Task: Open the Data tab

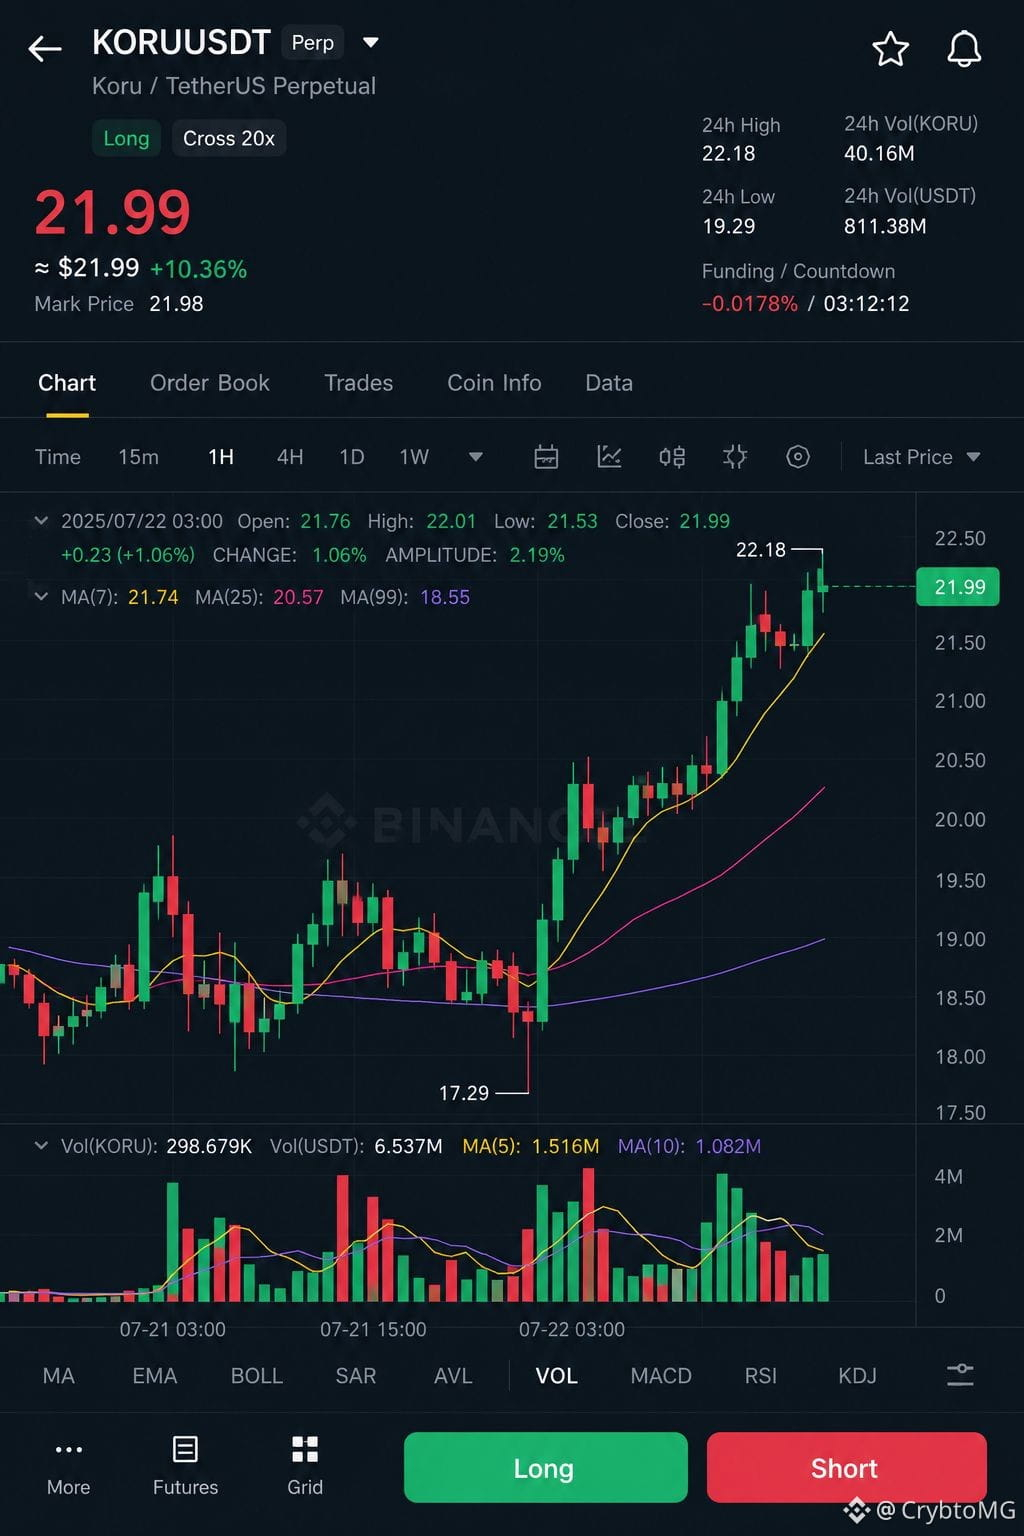Action: point(609,383)
